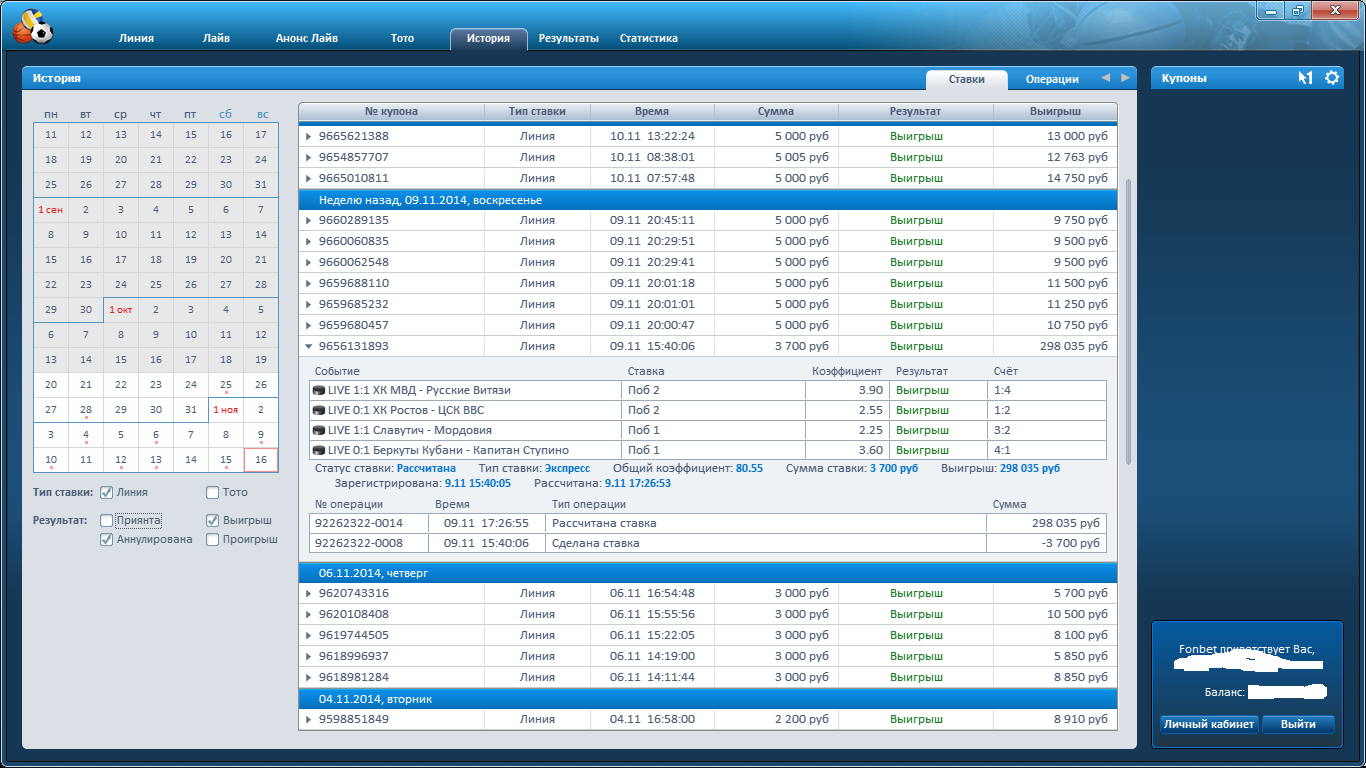
Task: Click the Купоны panel title
Action: coord(1184,78)
